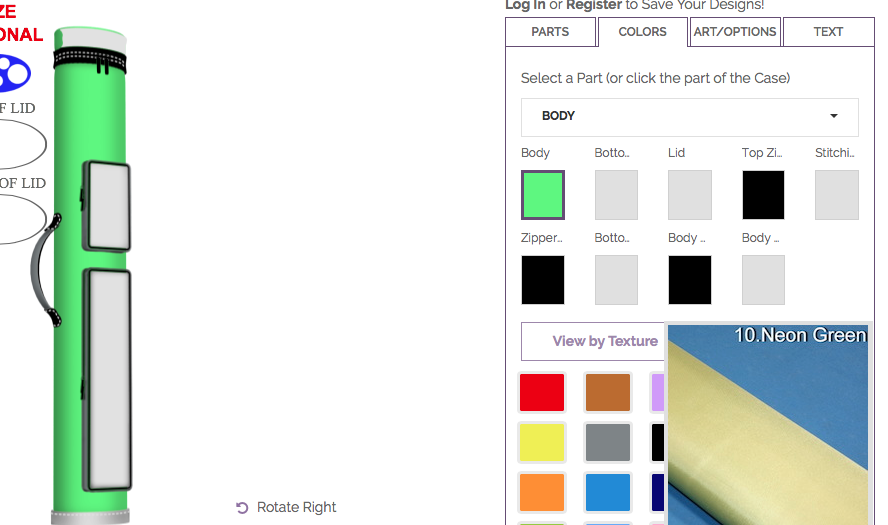Click the long lower pocket on the case
888x525 pixels.
[x=108, y=379]
